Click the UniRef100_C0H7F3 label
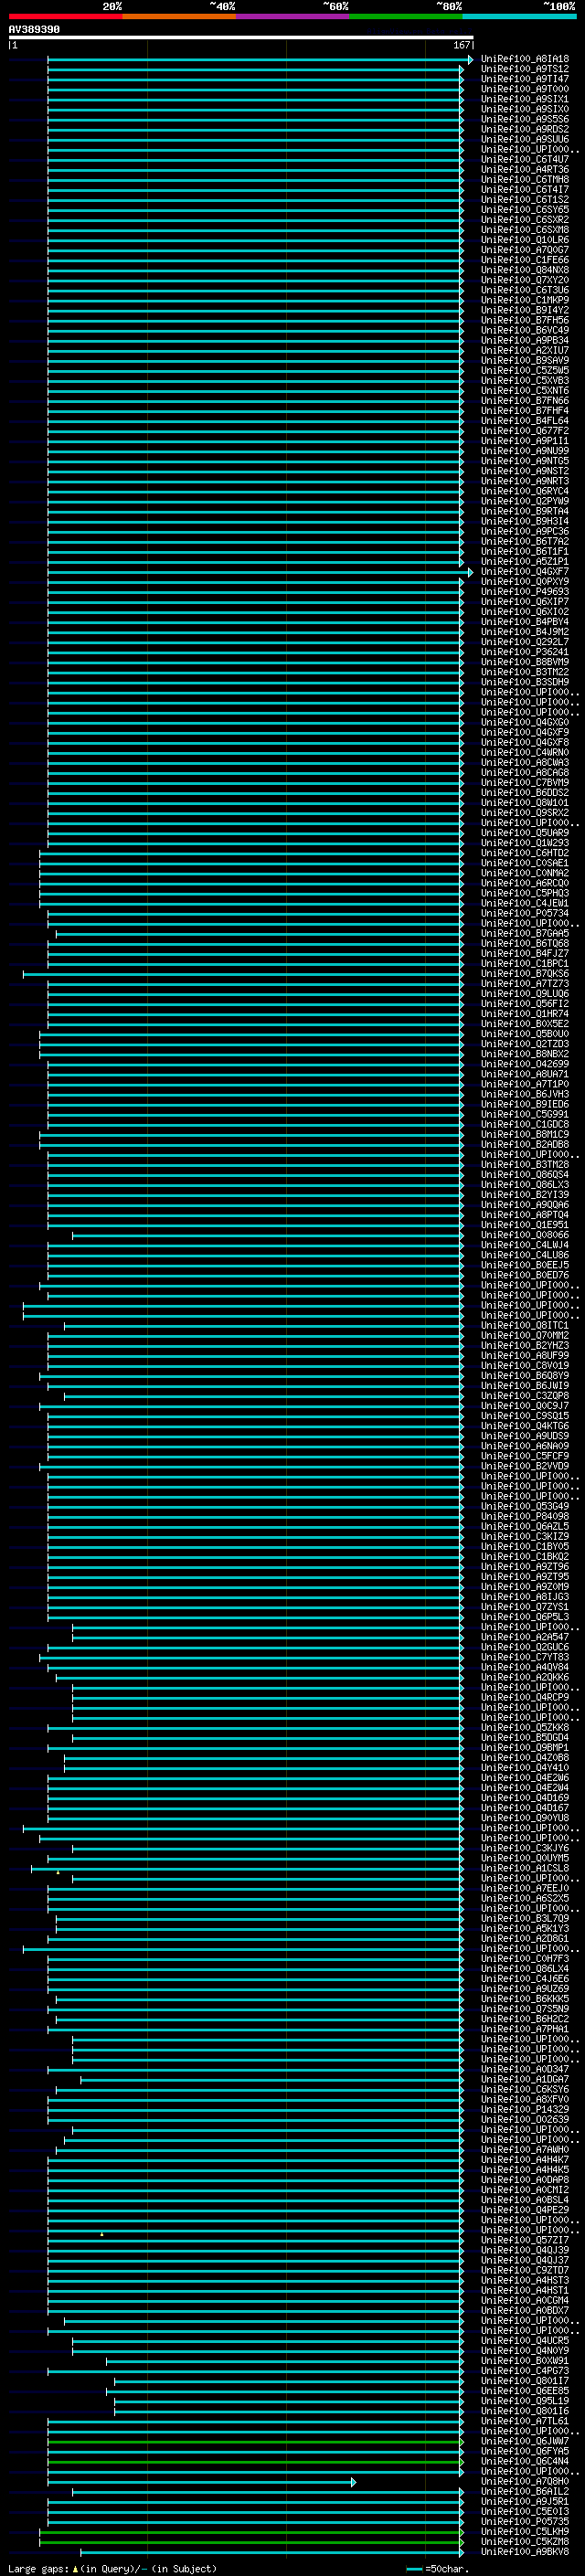Image resolution: width=585 pixels, height=2576 pixels. [x=524, y=1958]
